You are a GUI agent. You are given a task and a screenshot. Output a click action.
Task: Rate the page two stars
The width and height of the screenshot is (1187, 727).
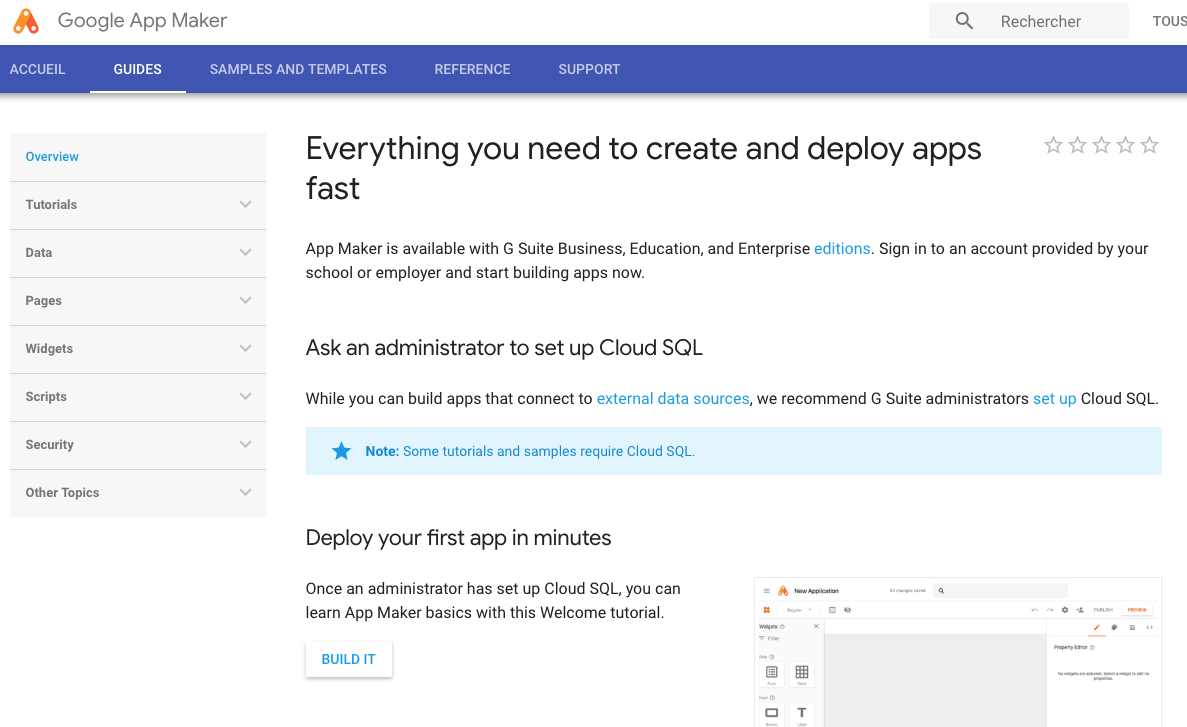(1077, 145)
